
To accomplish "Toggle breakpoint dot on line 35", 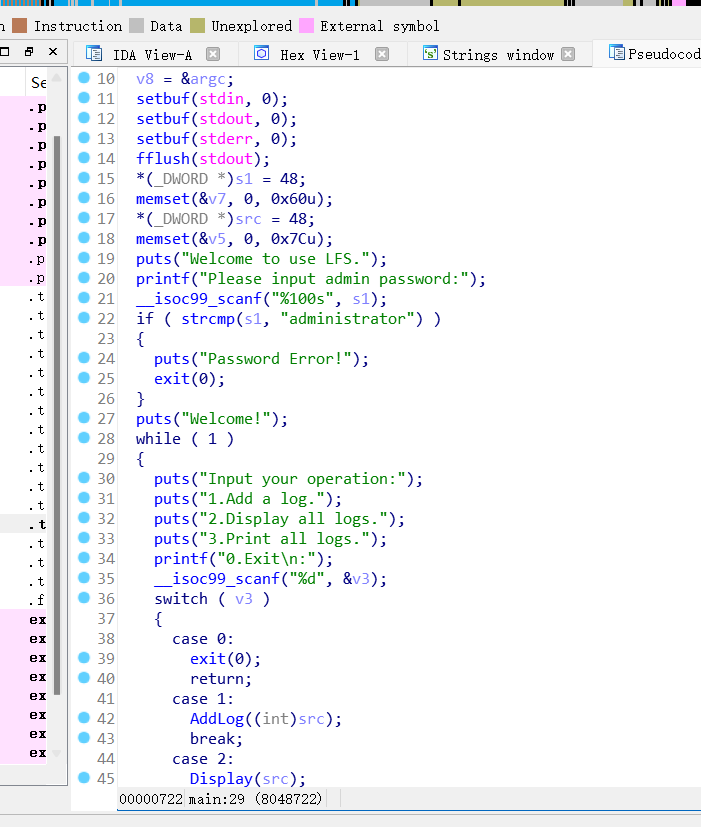I will coord(84,578).
